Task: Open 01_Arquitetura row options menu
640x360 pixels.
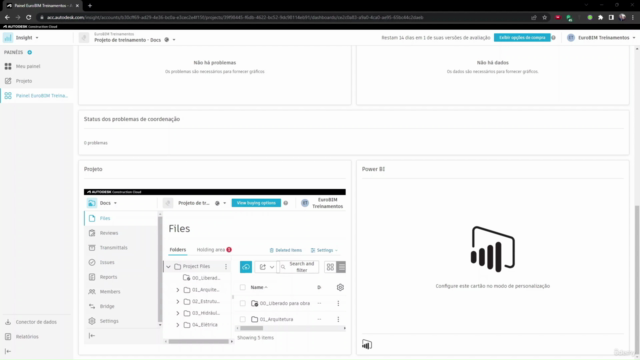Action: point(338,319)
